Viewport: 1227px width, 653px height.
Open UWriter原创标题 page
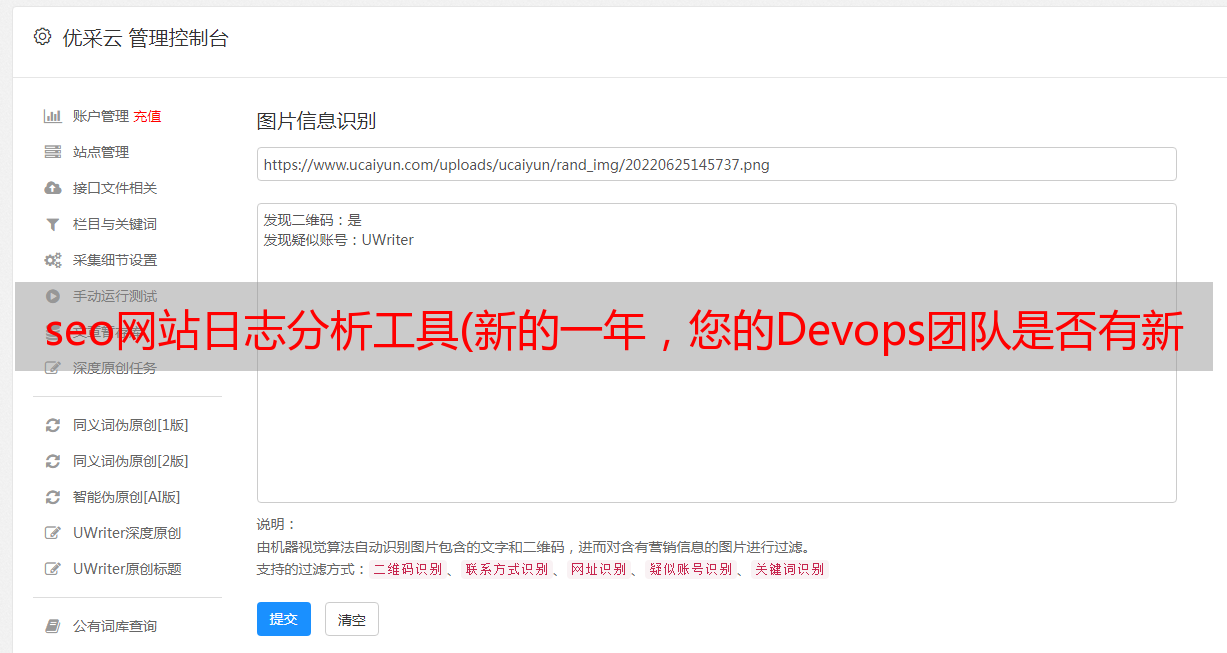click(127, 569)
